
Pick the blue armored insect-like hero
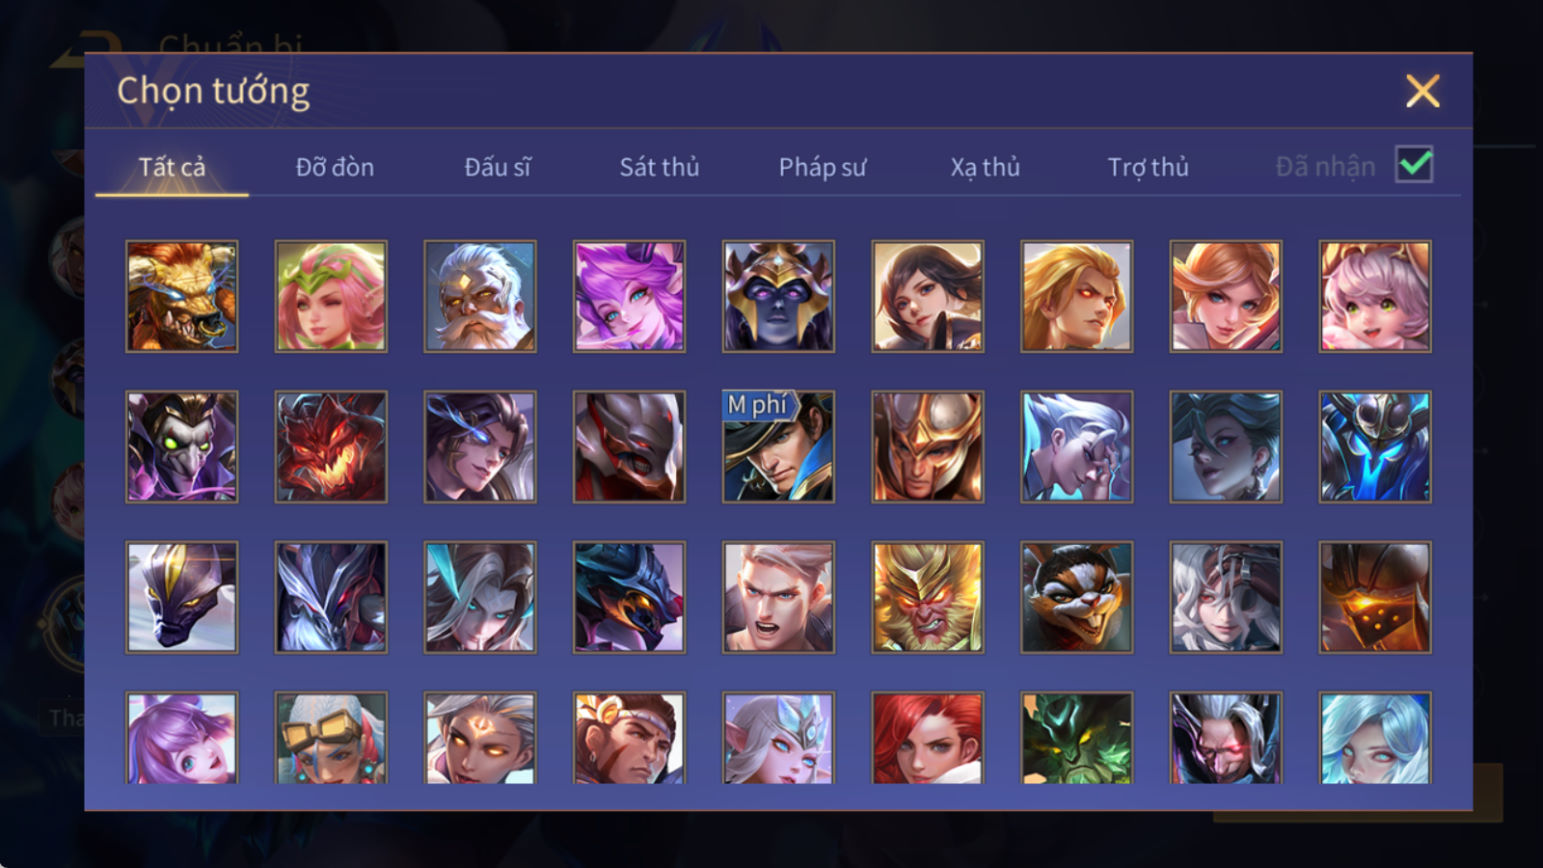pyautogui.click(x=1375, y=446)
